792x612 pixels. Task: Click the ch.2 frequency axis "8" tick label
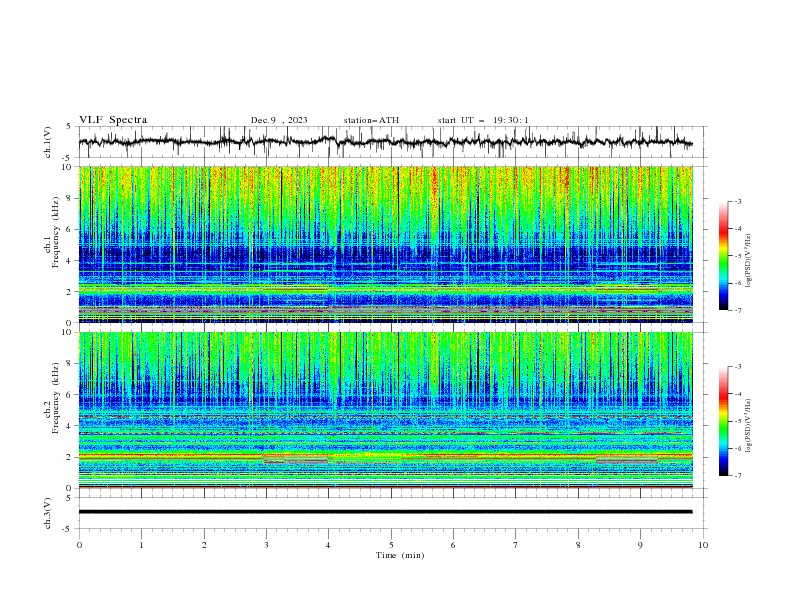pos(70,363)
